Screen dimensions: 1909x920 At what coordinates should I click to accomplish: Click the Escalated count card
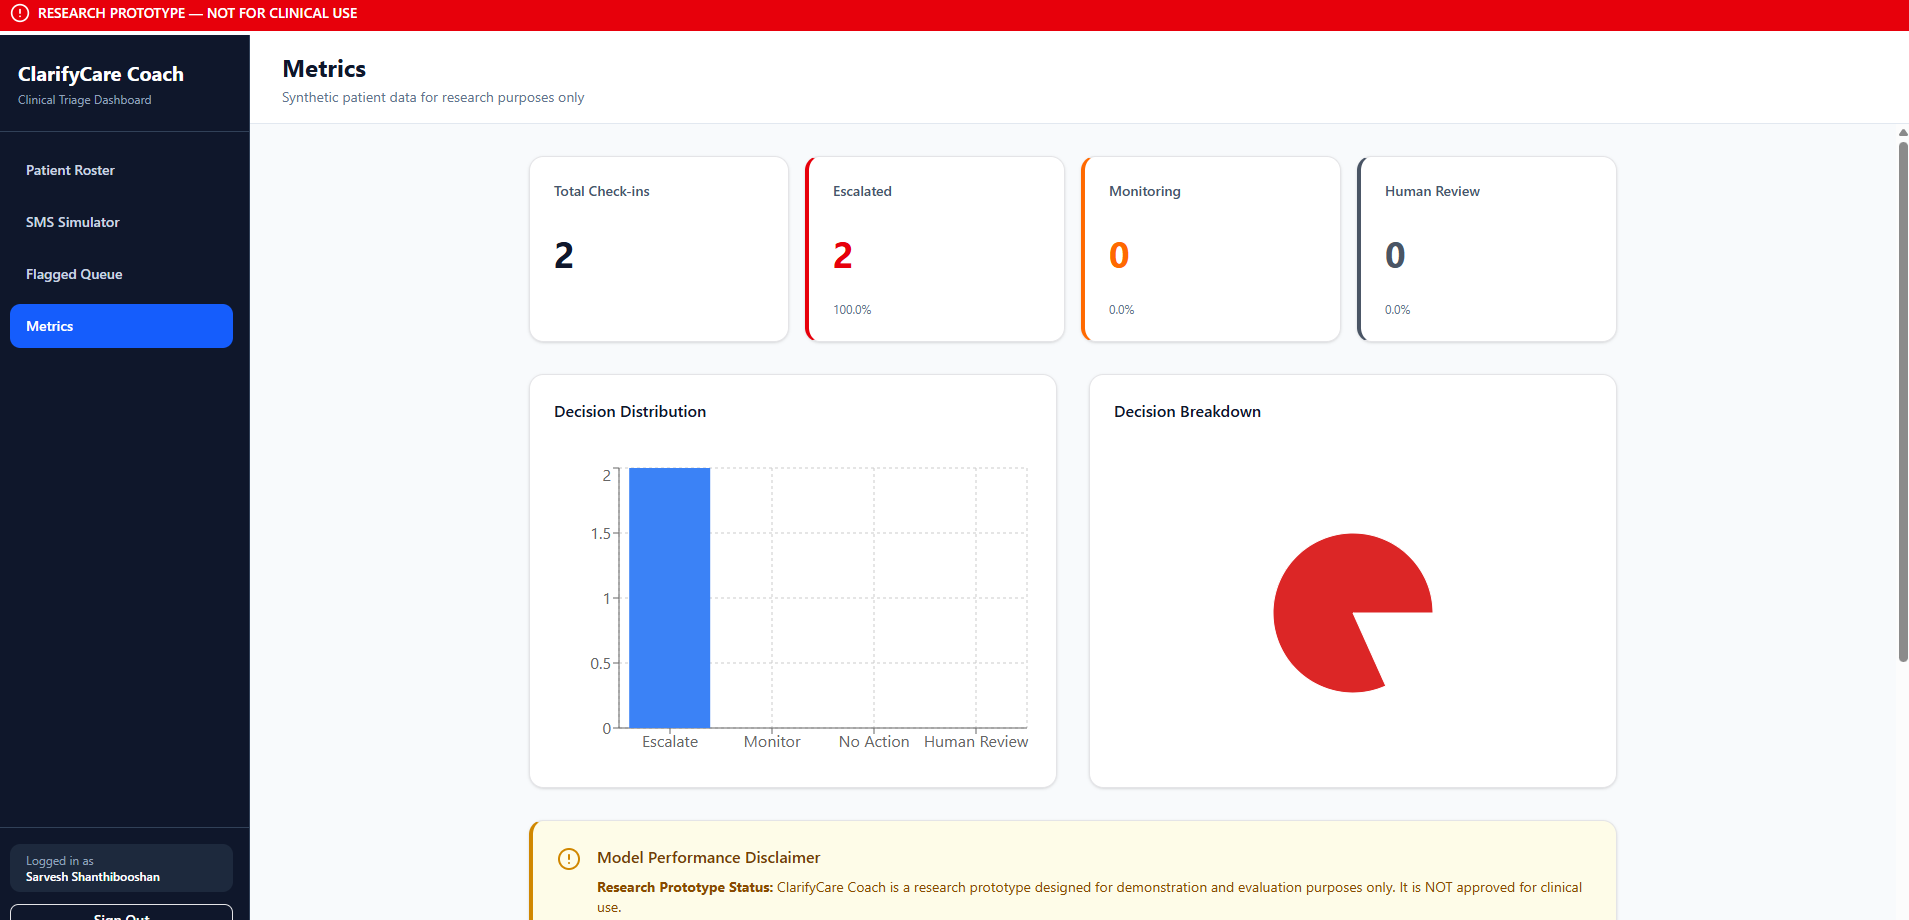[935, 249]
